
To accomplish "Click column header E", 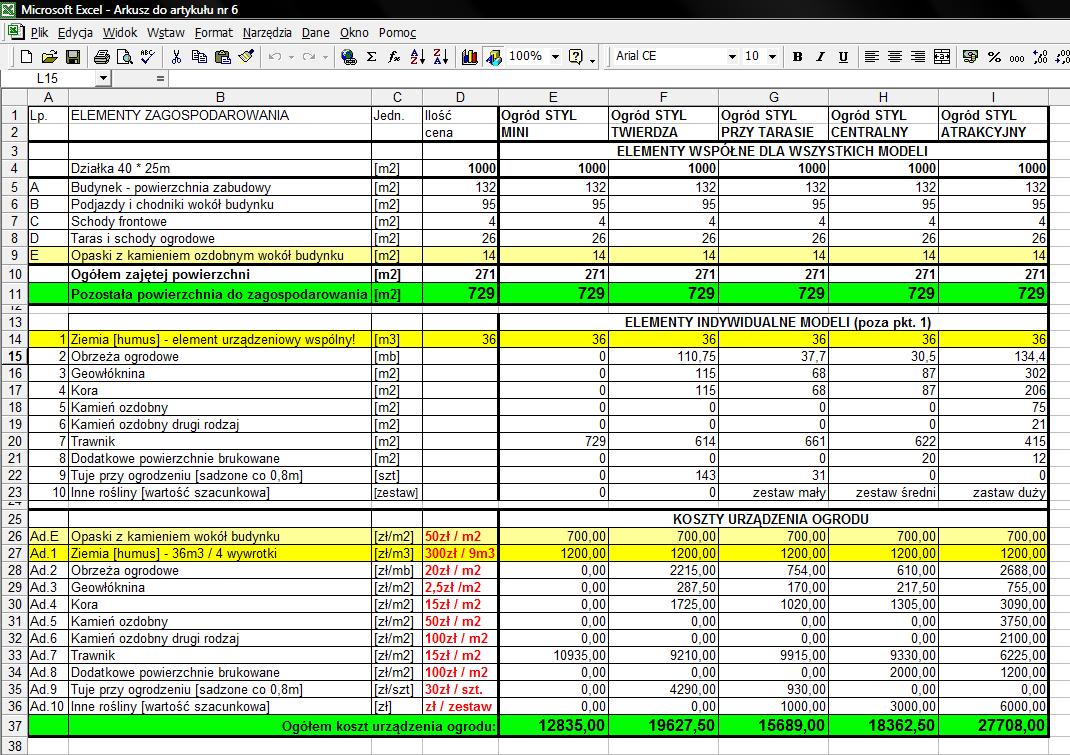I will [553, 97].
